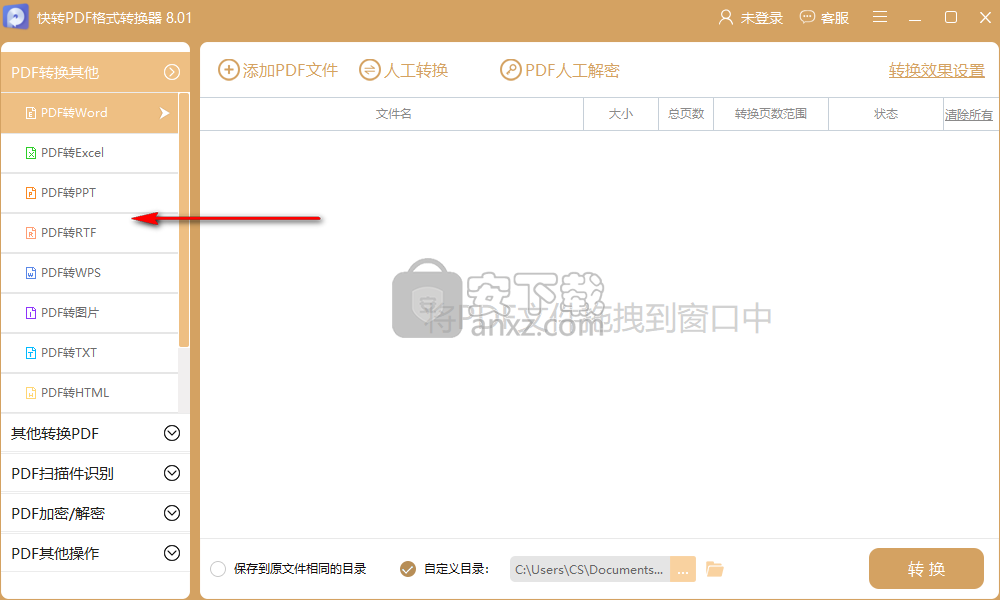Click the green PDF转Excel icon
1000x600 pixels.
click(31, 153)
